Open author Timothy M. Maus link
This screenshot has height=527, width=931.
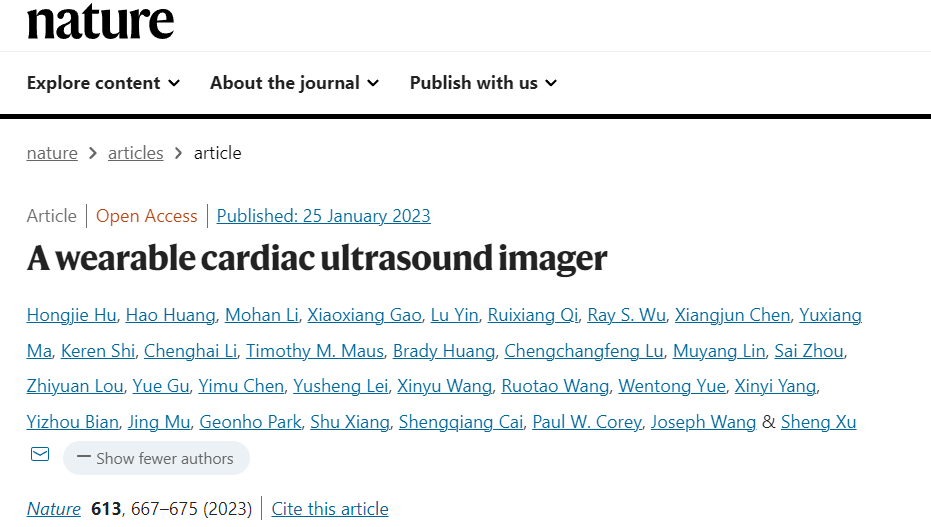point(315,351)
